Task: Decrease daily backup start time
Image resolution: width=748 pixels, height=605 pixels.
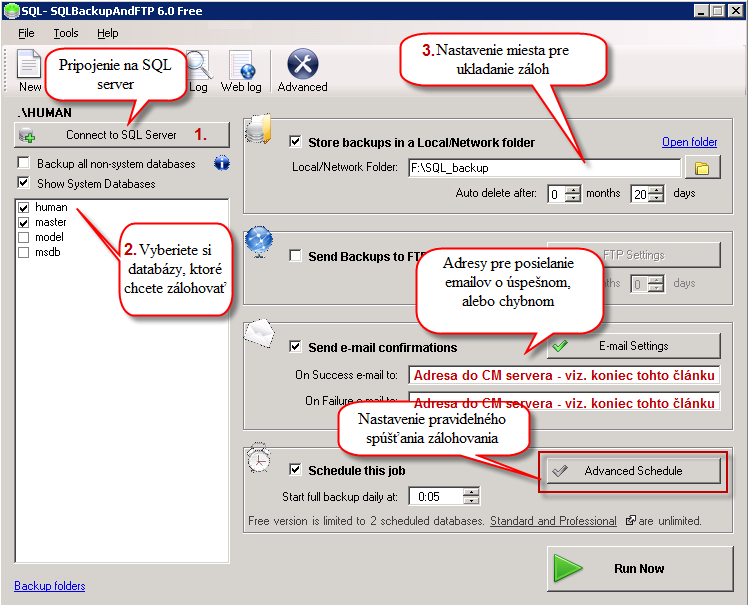Action: coord(471,501)
